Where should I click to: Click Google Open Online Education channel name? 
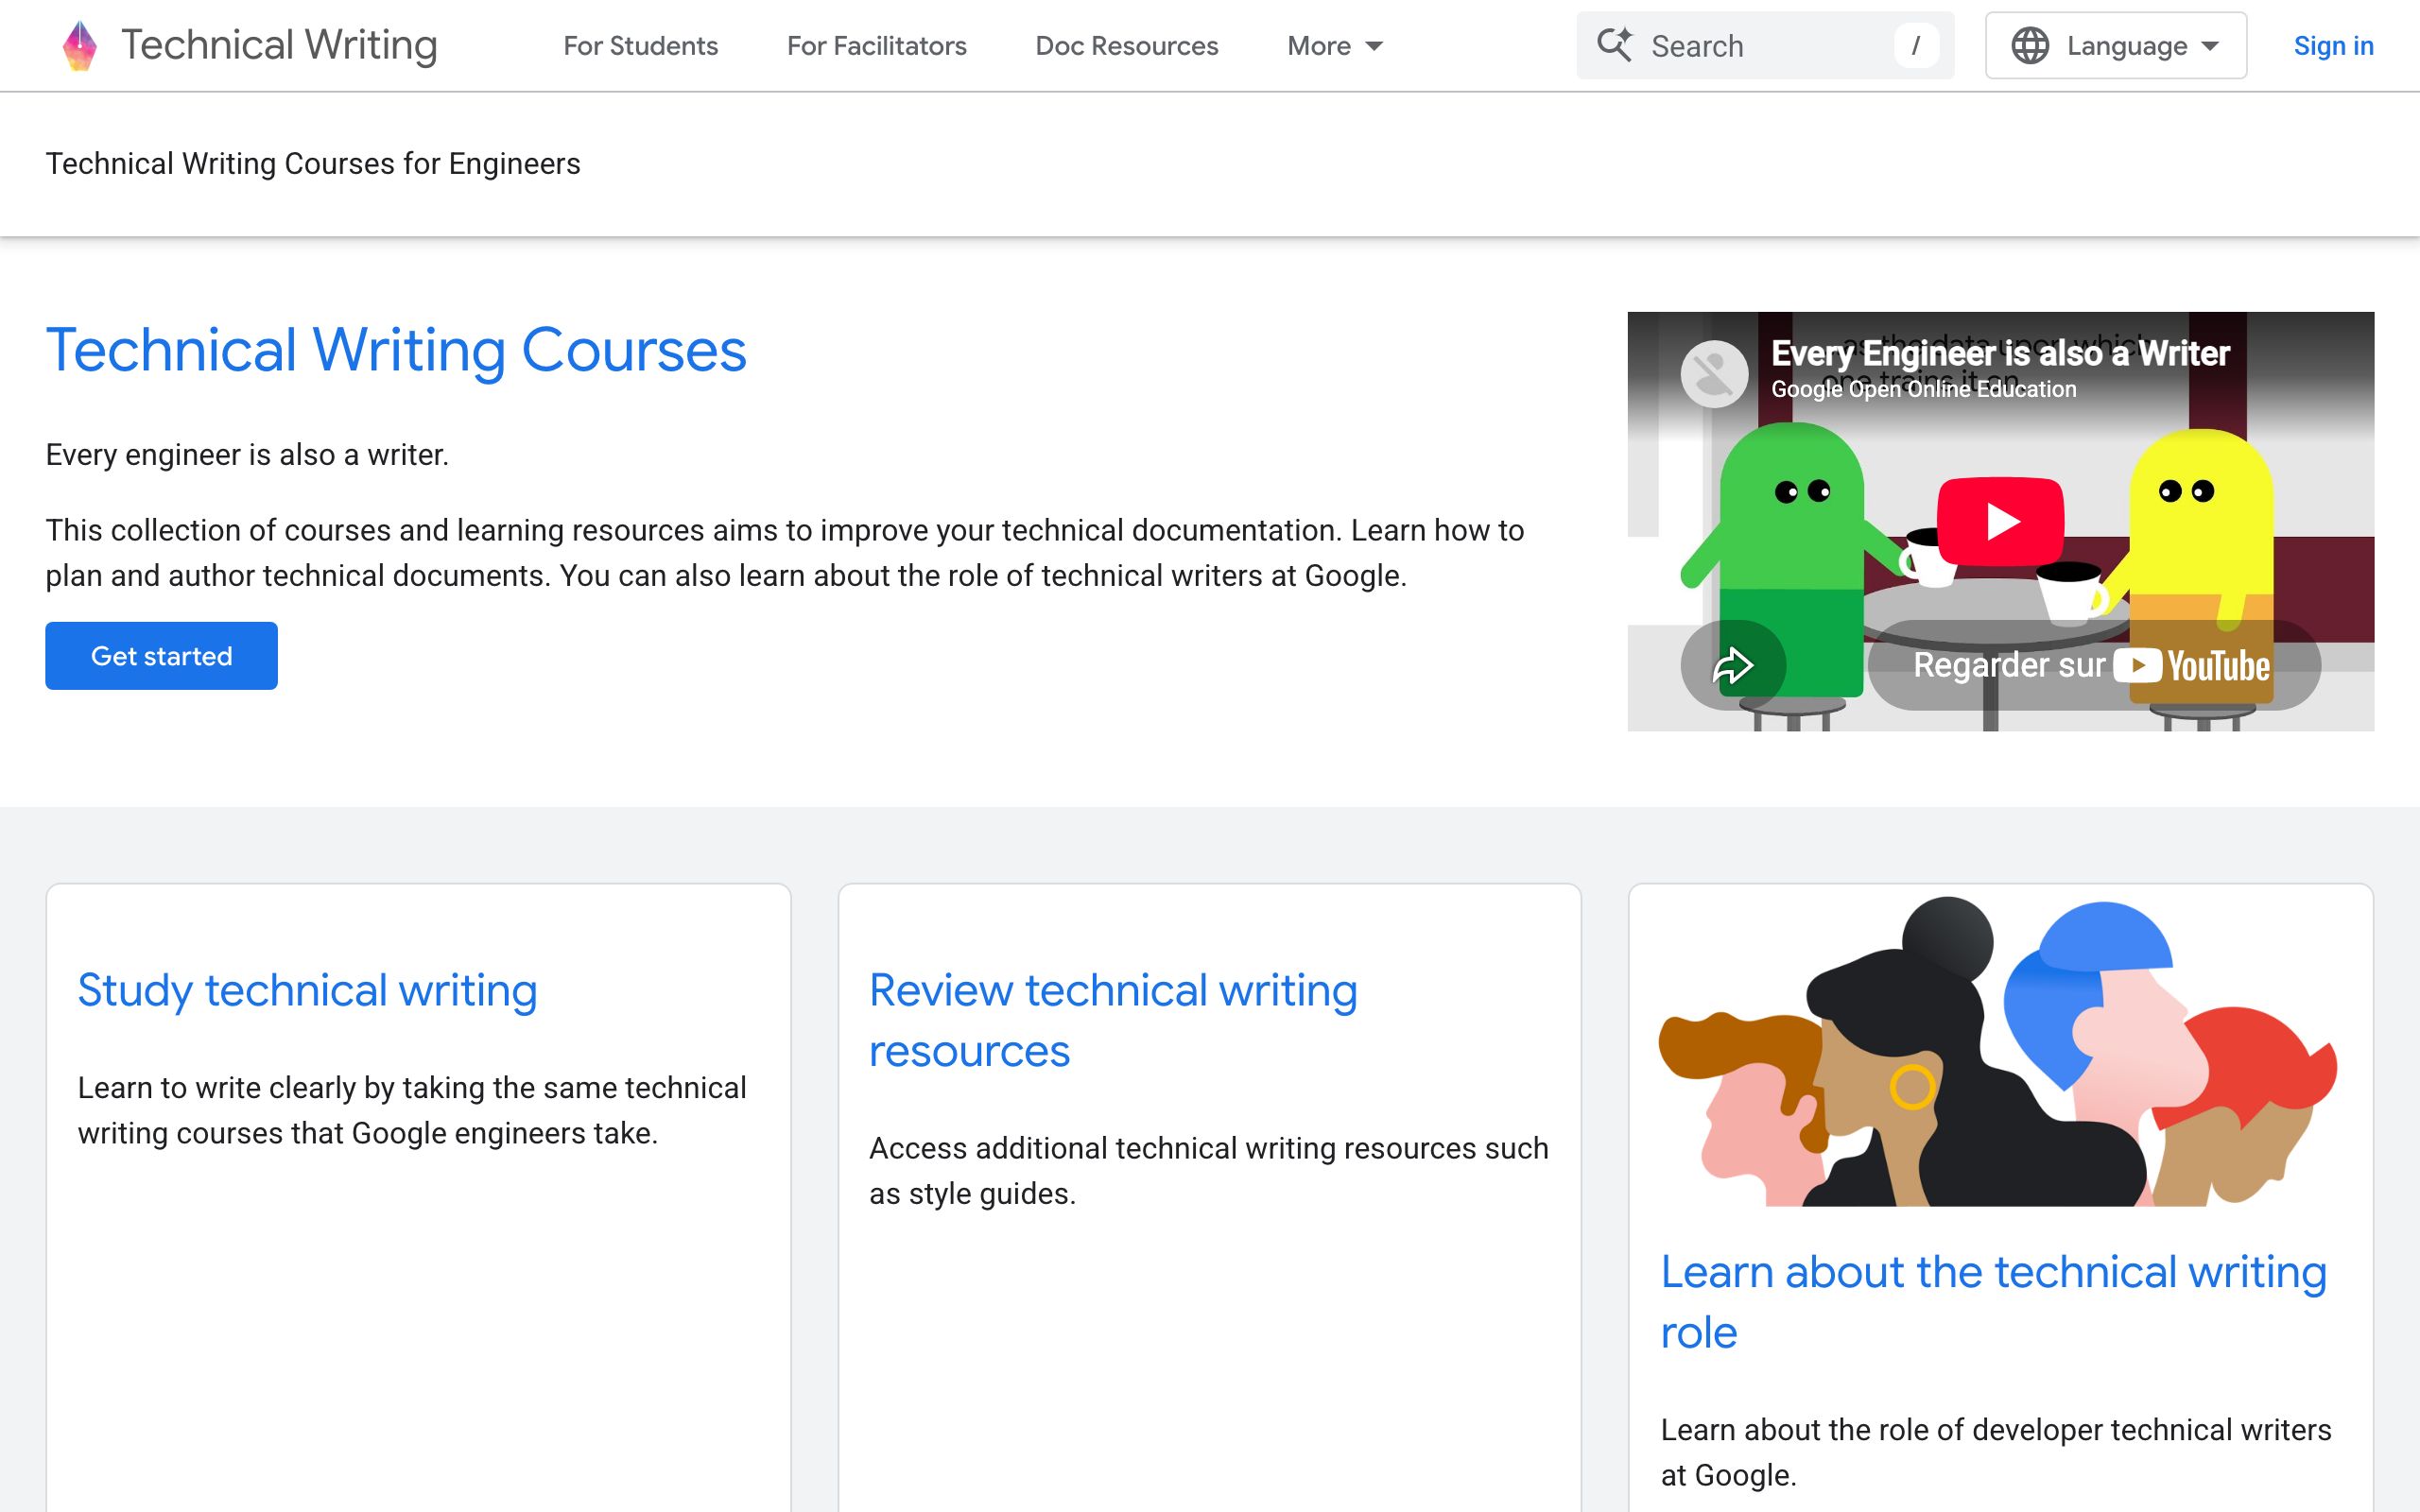click(1923, 389)
